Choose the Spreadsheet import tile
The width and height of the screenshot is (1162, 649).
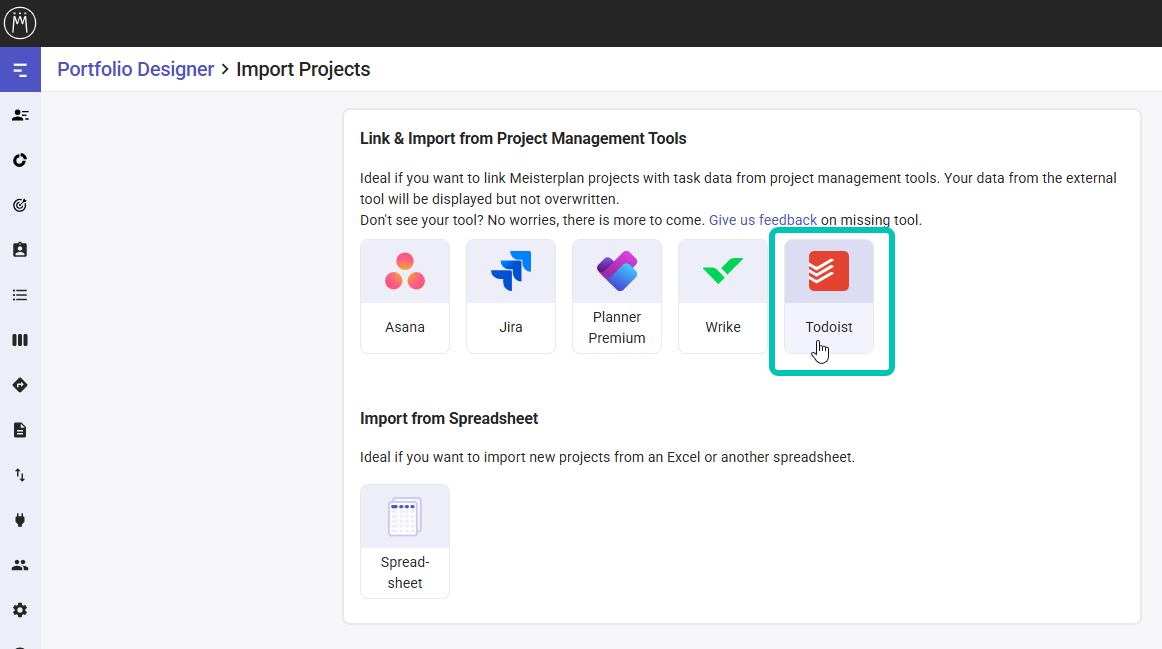tap(405, 542)
